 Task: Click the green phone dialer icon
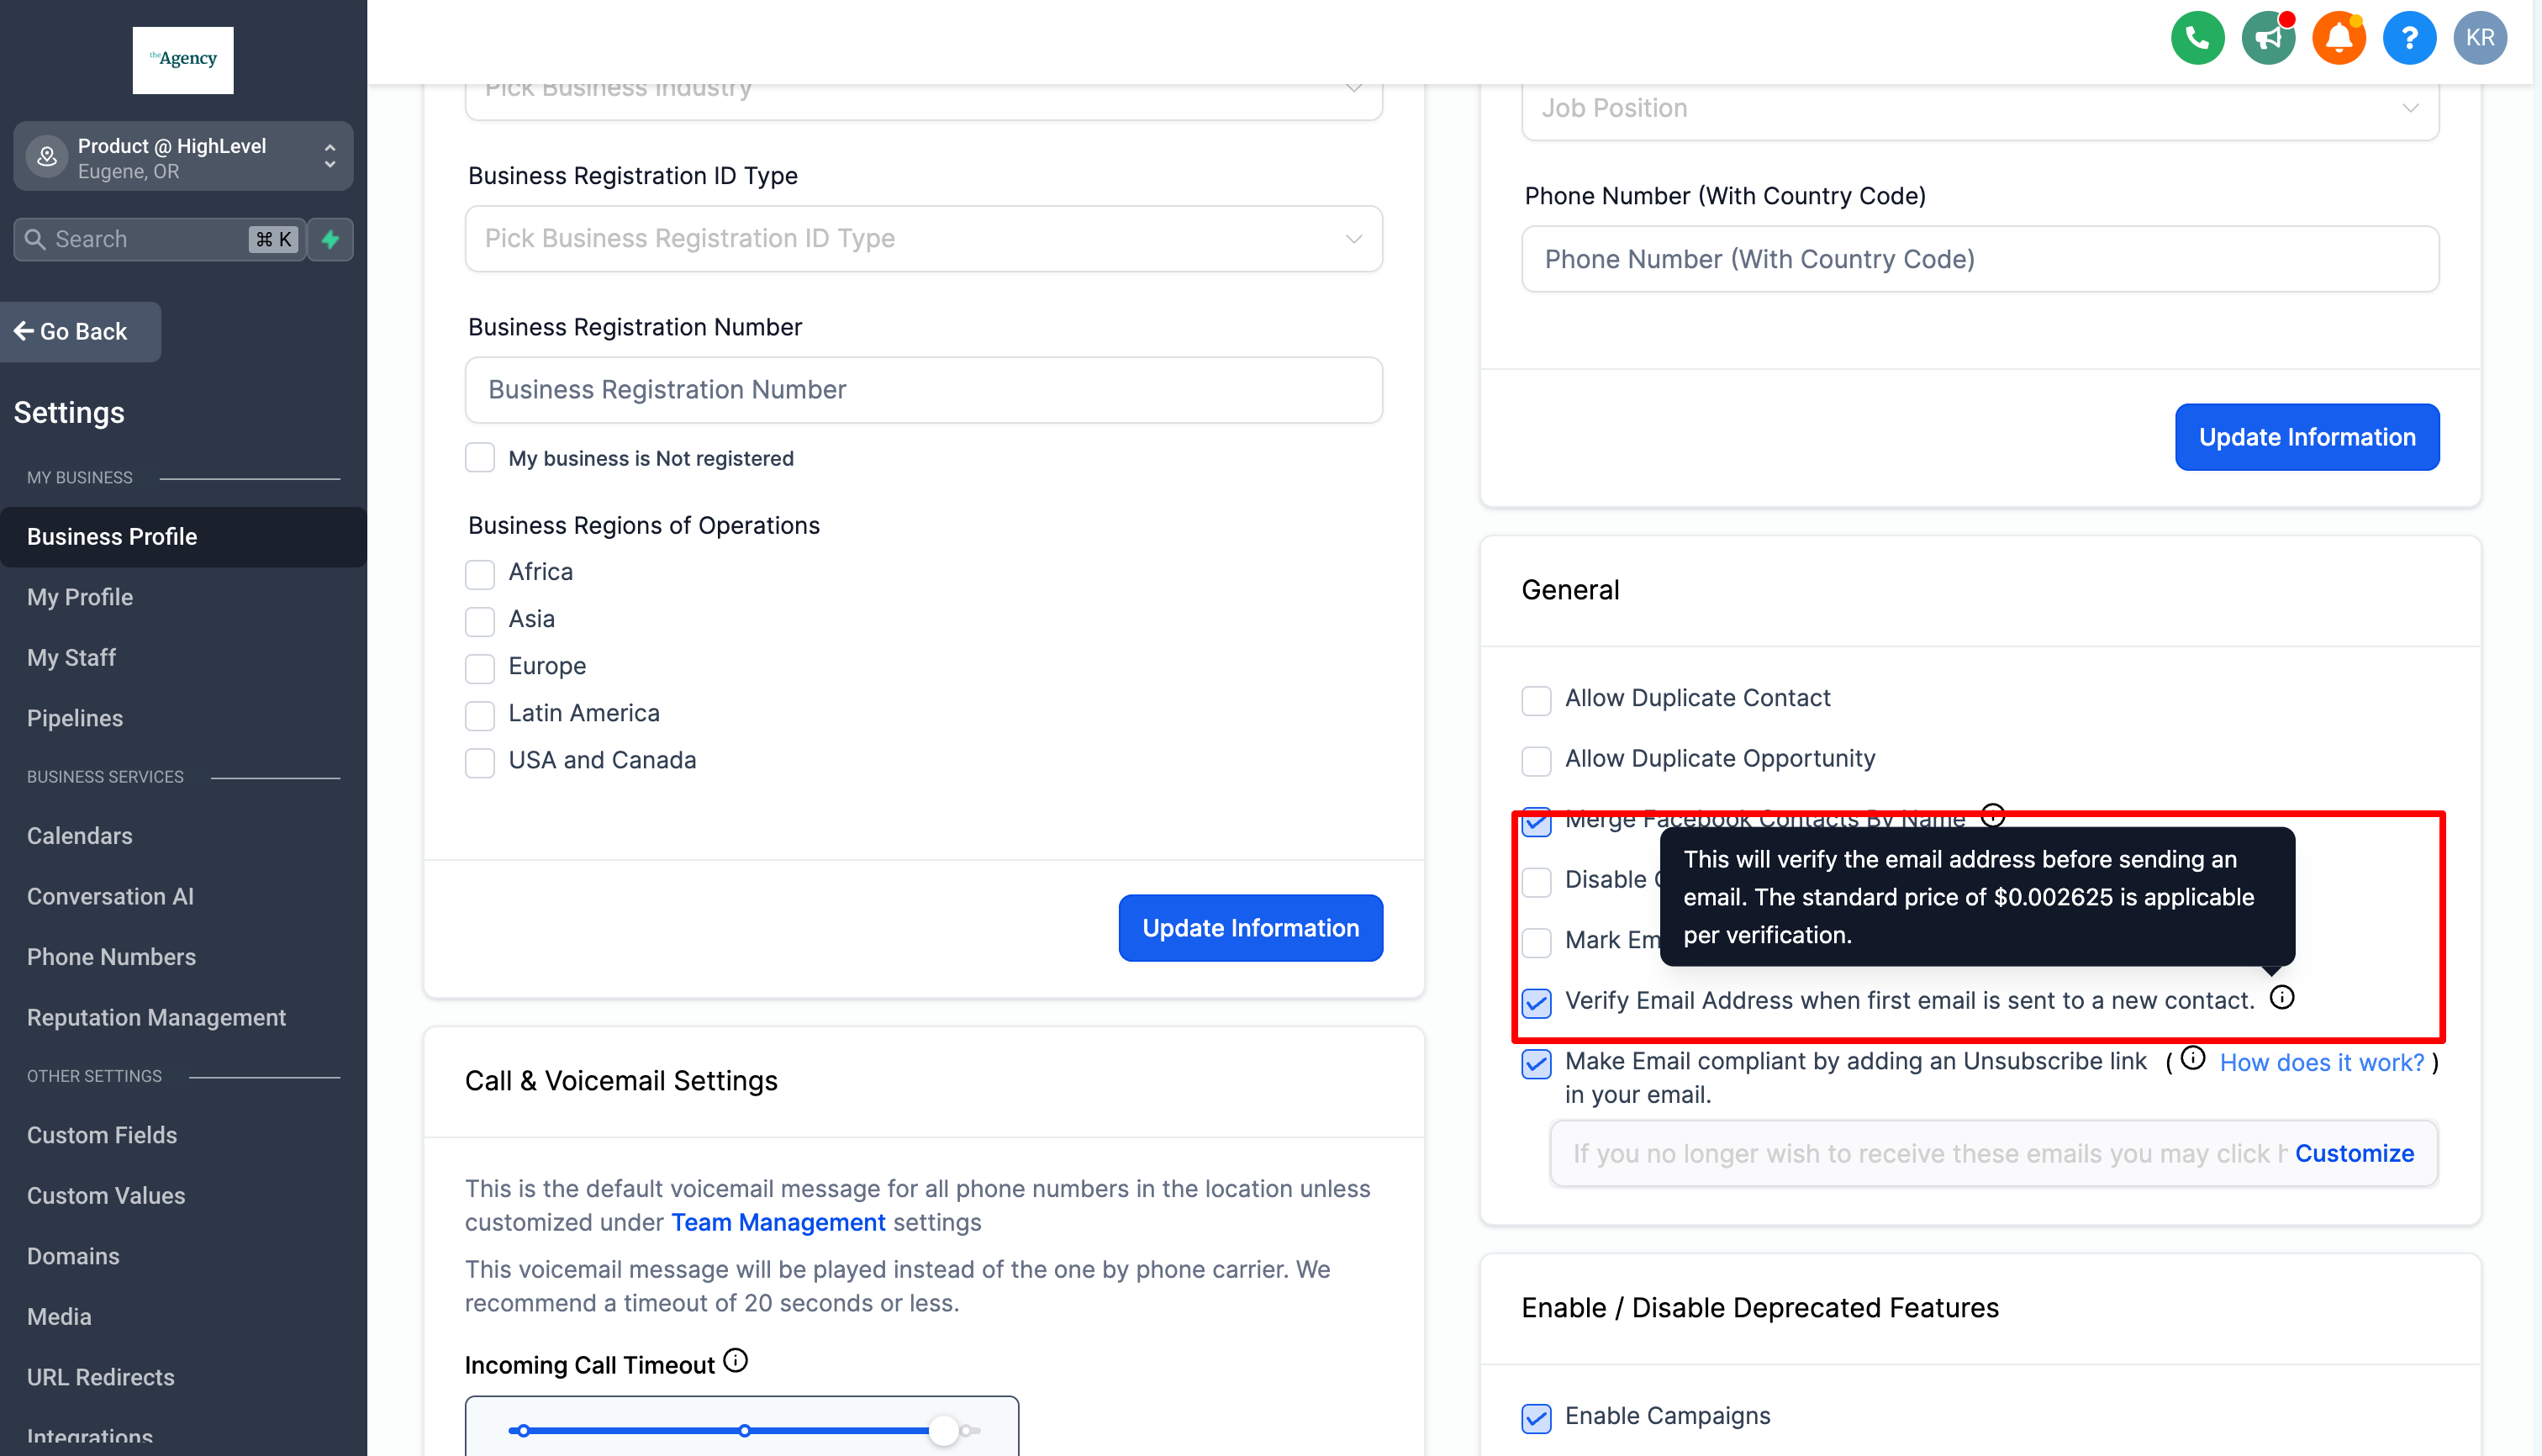pos(2197,38)
